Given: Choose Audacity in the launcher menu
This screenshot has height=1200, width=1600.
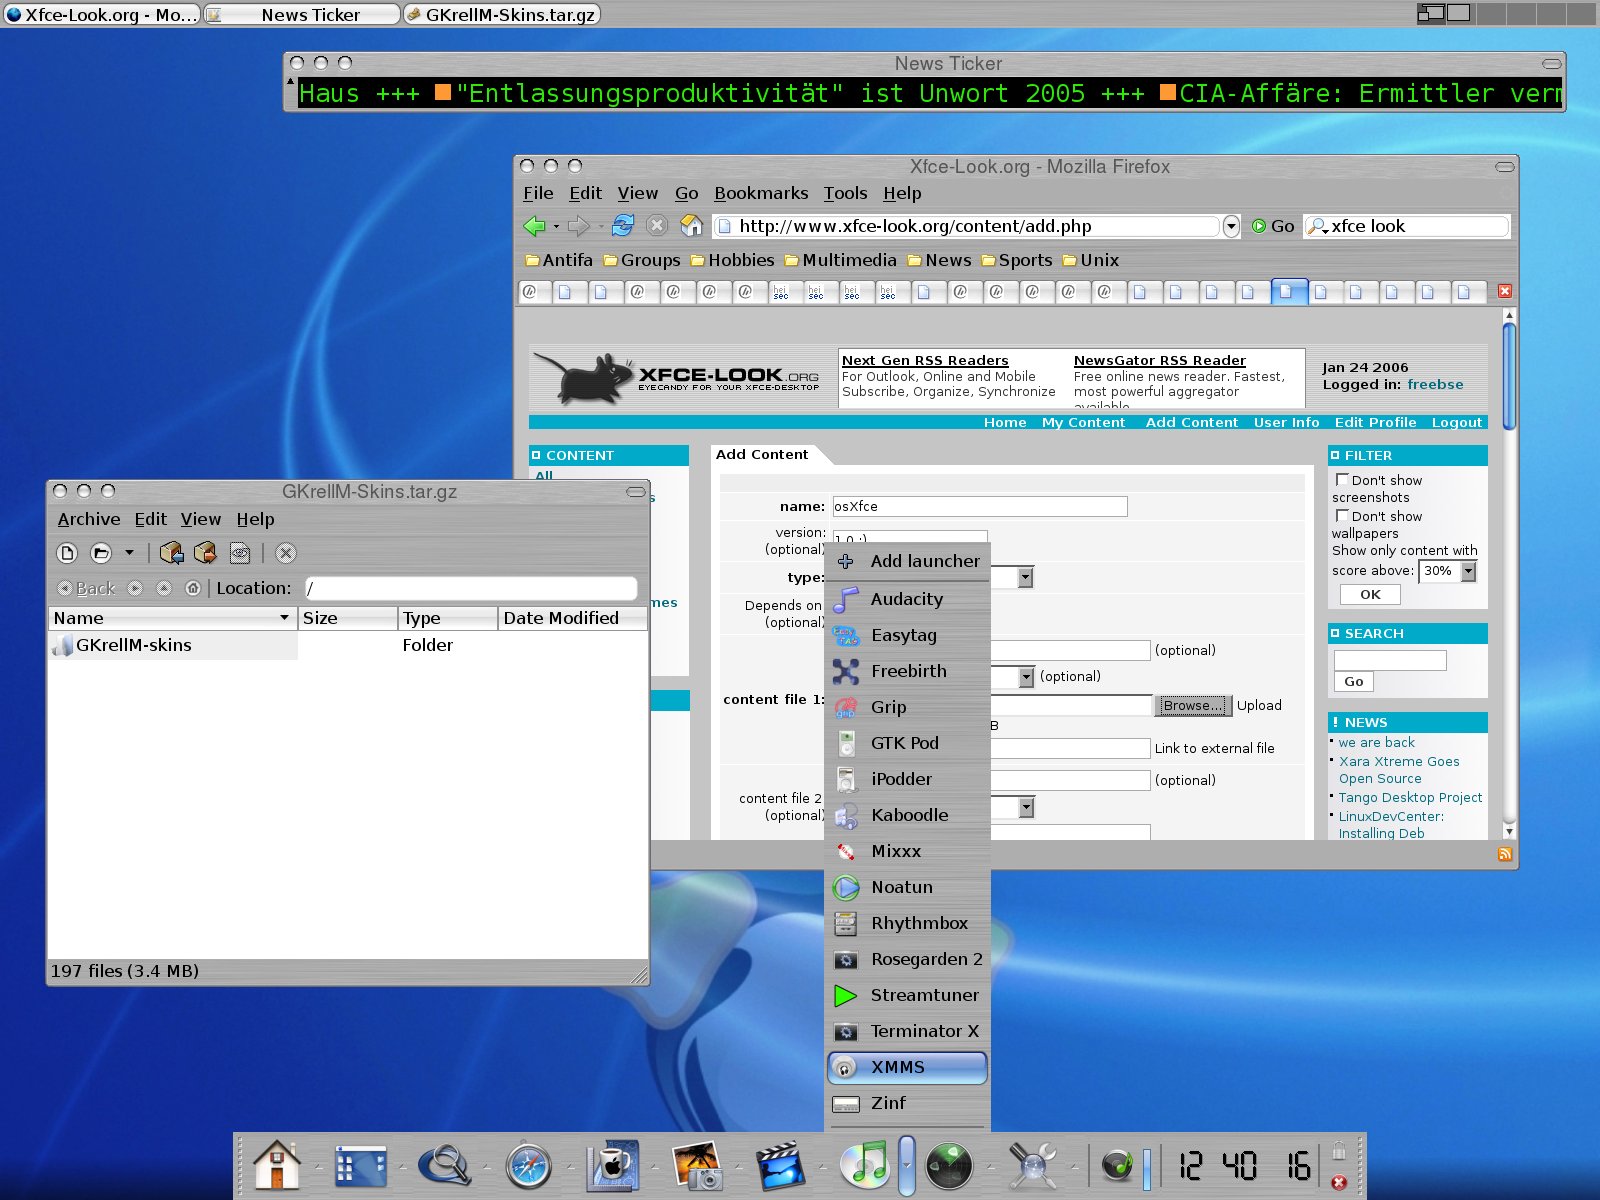Looking at the screenshot, I should [907, 599].
